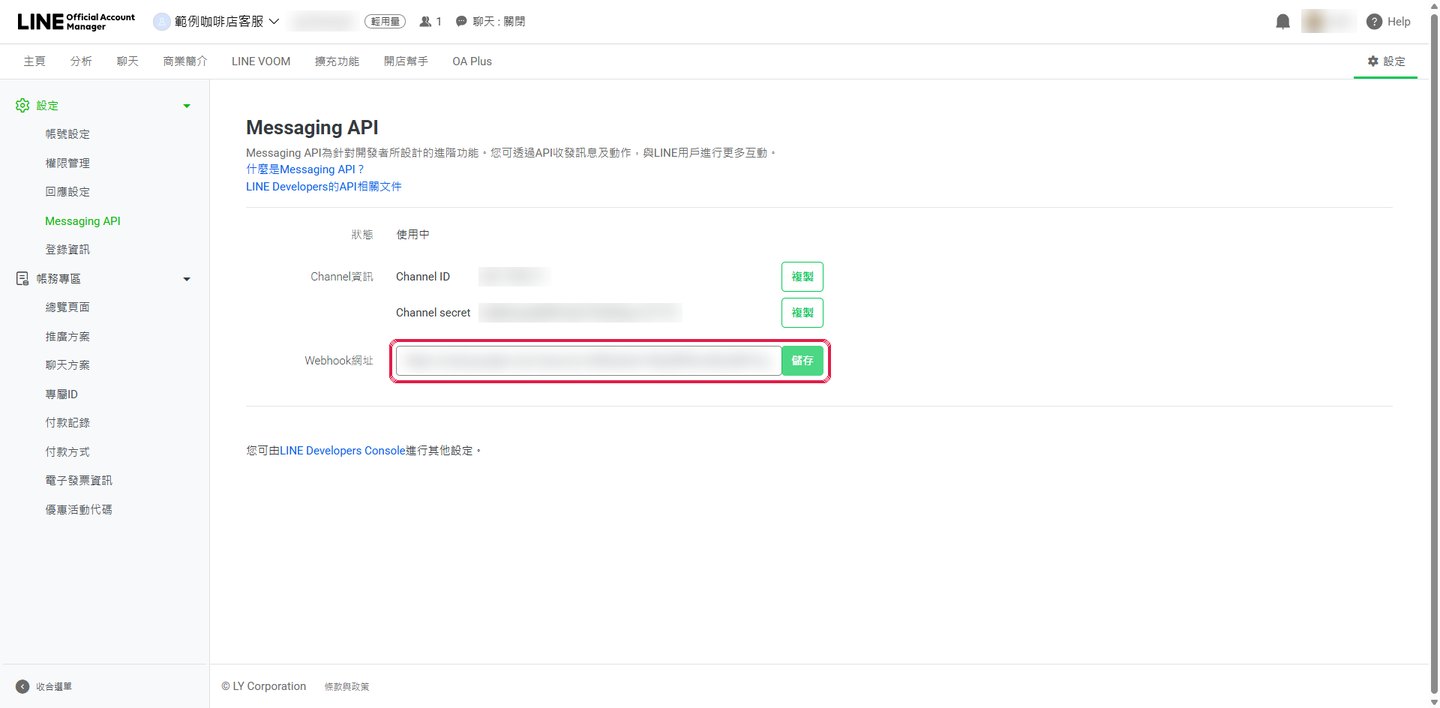This screenshot has height=708, width=1440.
Task: Select the 擴充功能 tab
Action: click(x=337, y=61)
